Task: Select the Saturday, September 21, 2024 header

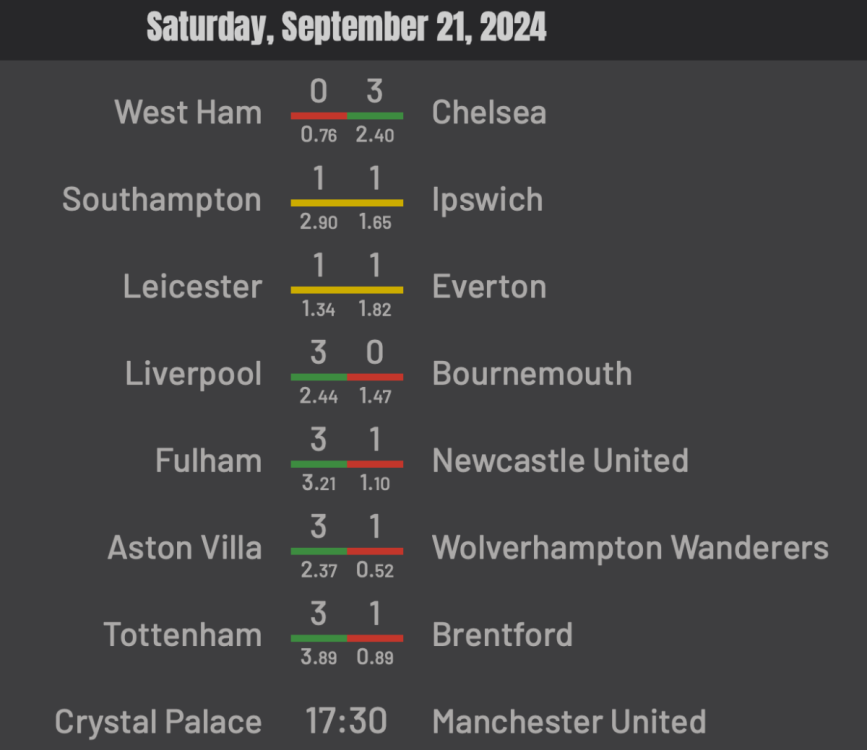Action: (347, 27)
